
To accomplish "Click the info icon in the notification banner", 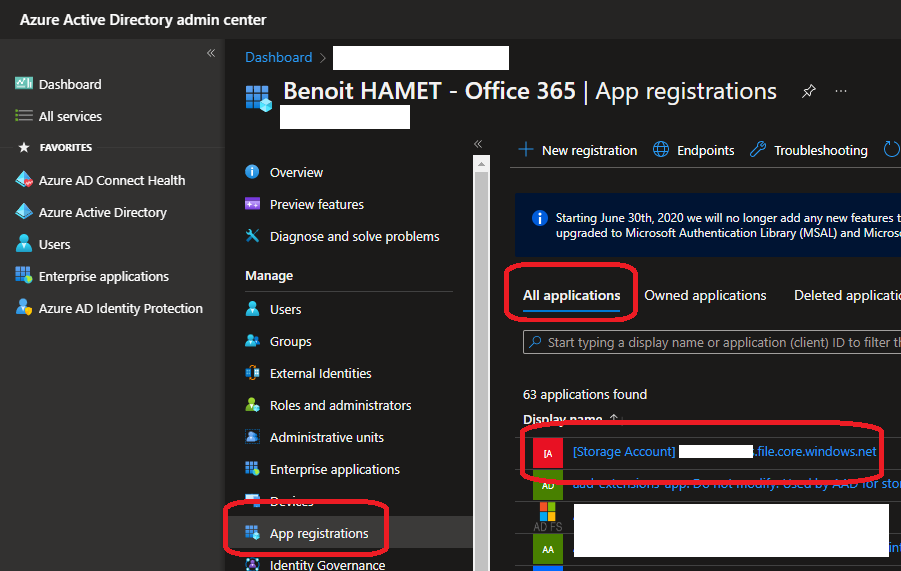I will 540,218.
